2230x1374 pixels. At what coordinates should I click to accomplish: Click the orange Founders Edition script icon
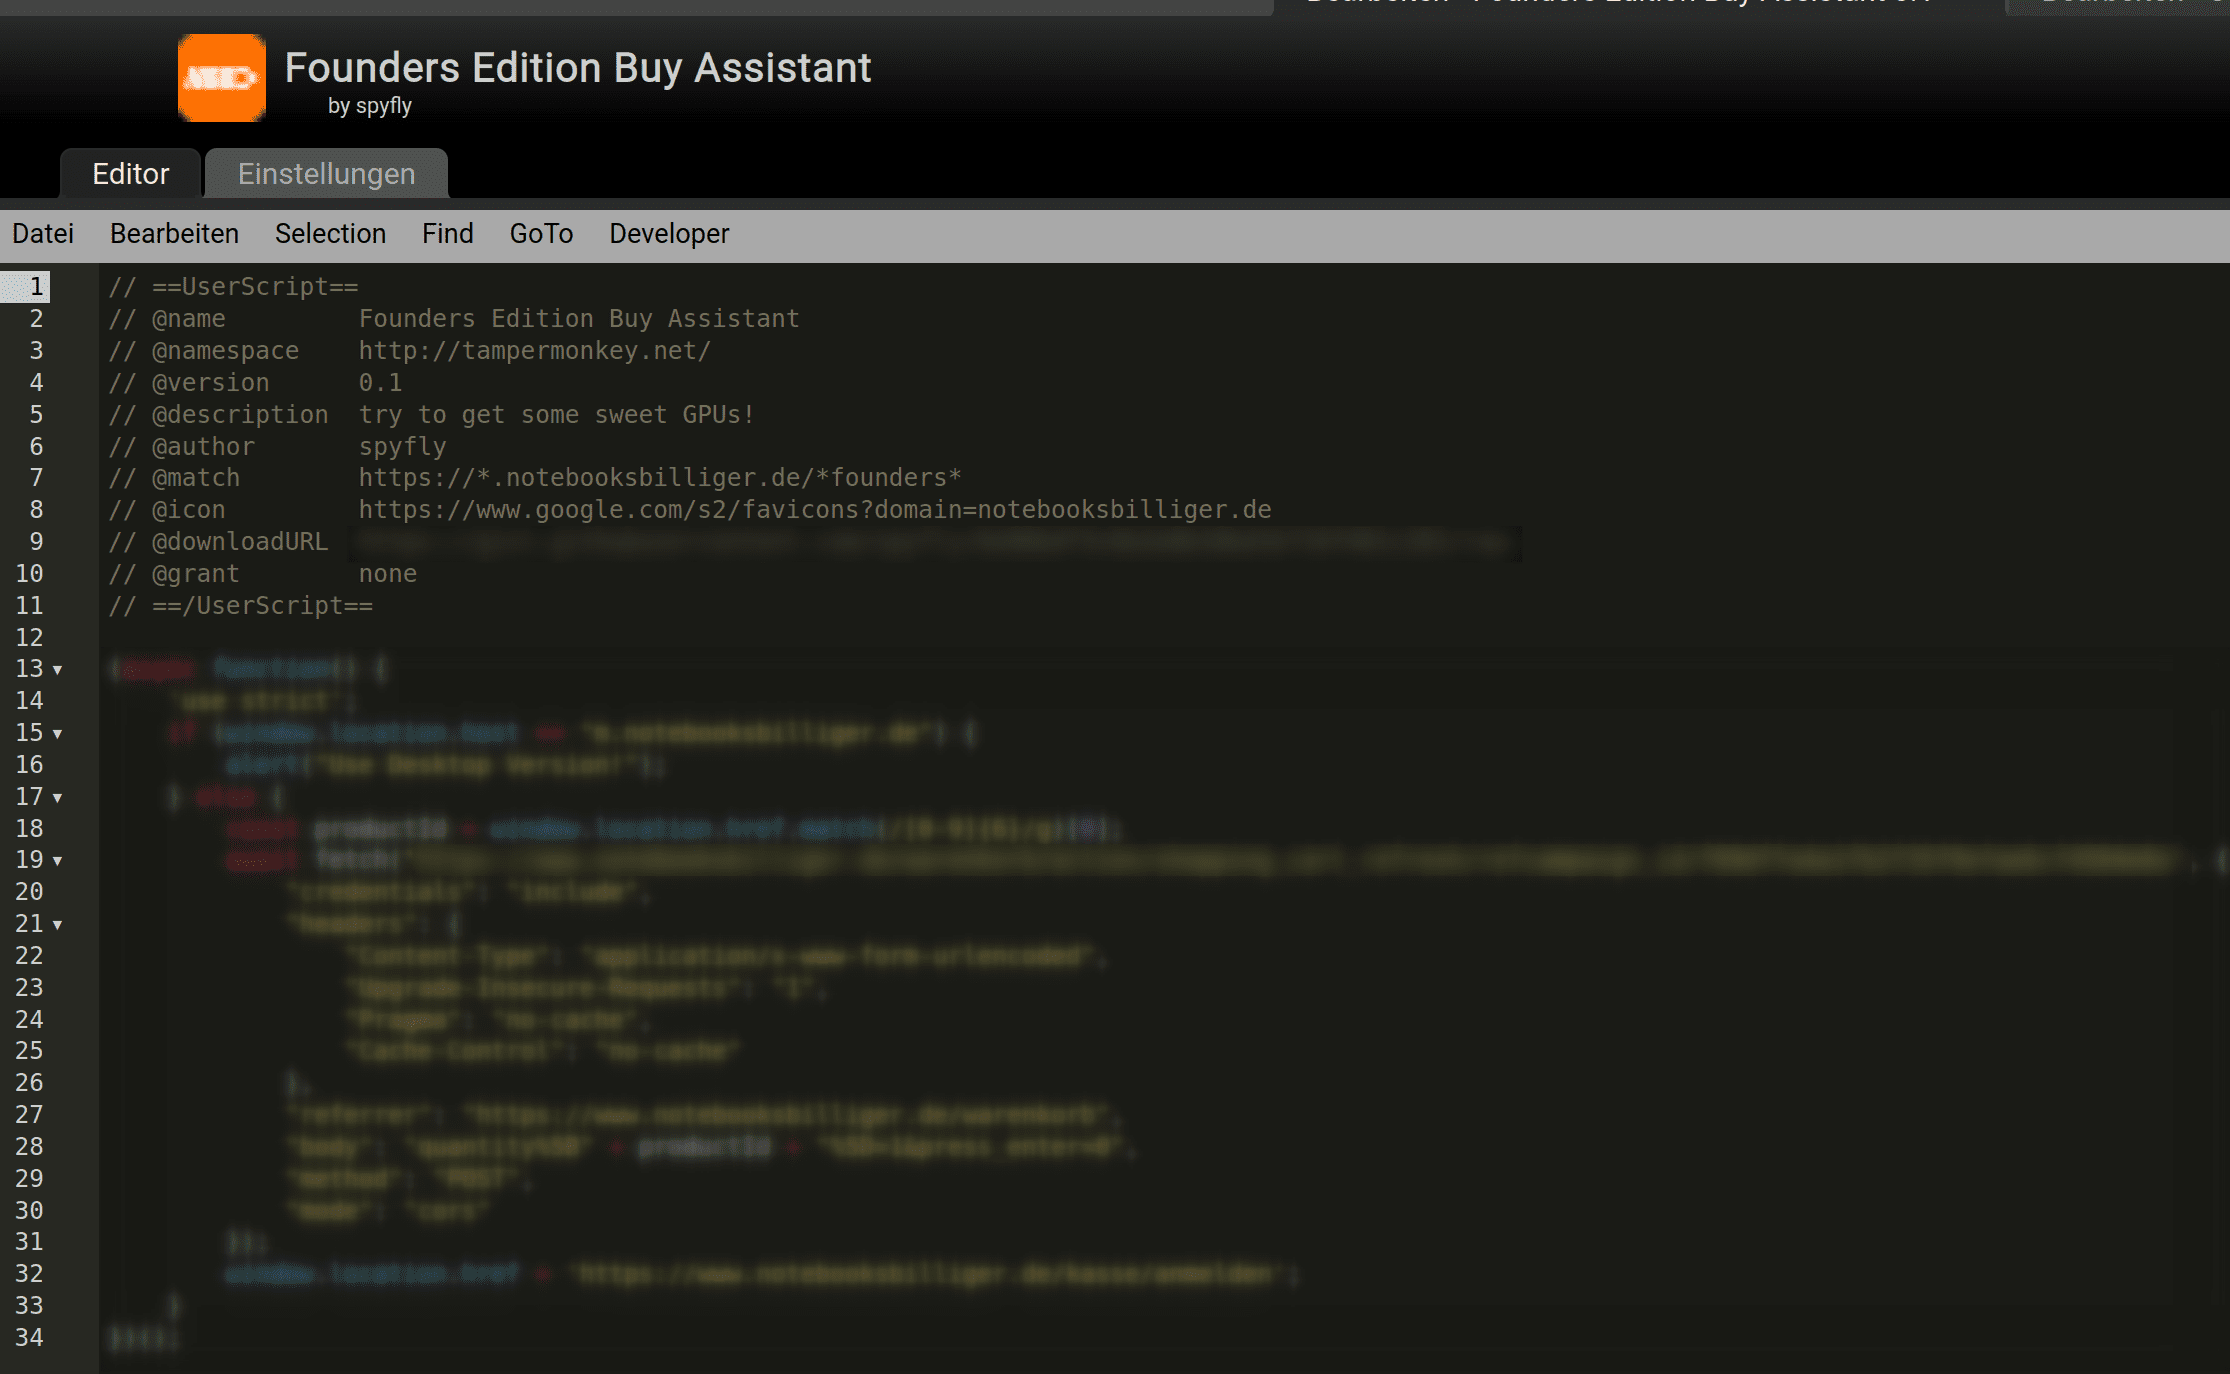(221, 78)
